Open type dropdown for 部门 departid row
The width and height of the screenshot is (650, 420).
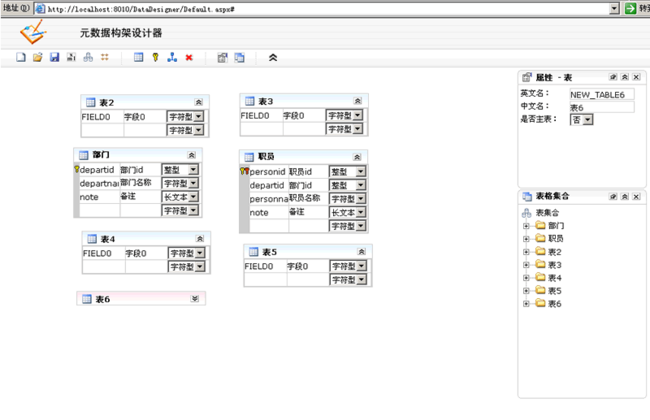pos(193,170)
